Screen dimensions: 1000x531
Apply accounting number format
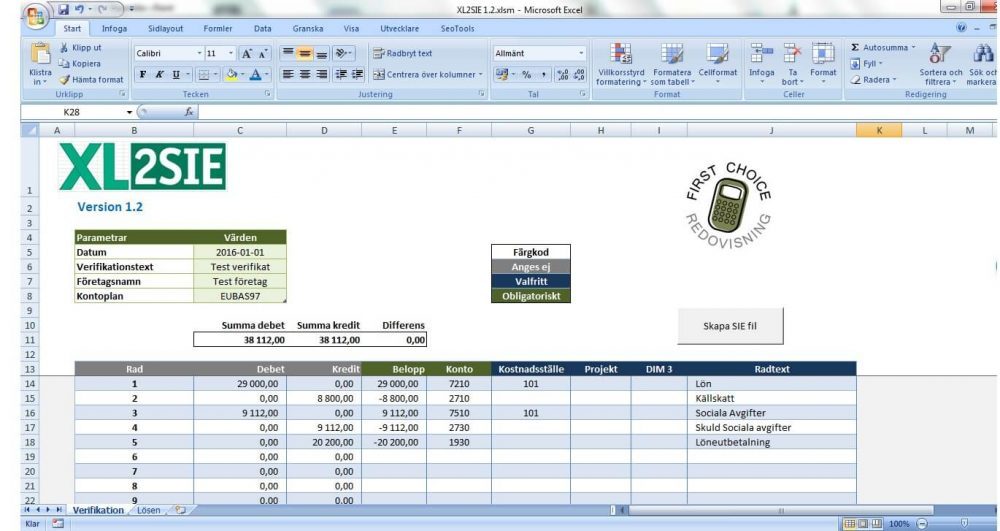click(x=501, y=75)
